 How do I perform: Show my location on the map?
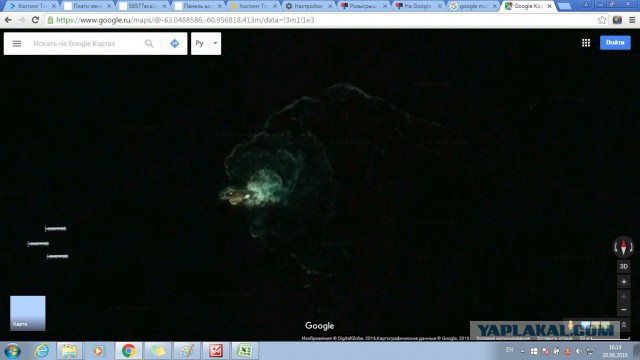coord(624,282)
